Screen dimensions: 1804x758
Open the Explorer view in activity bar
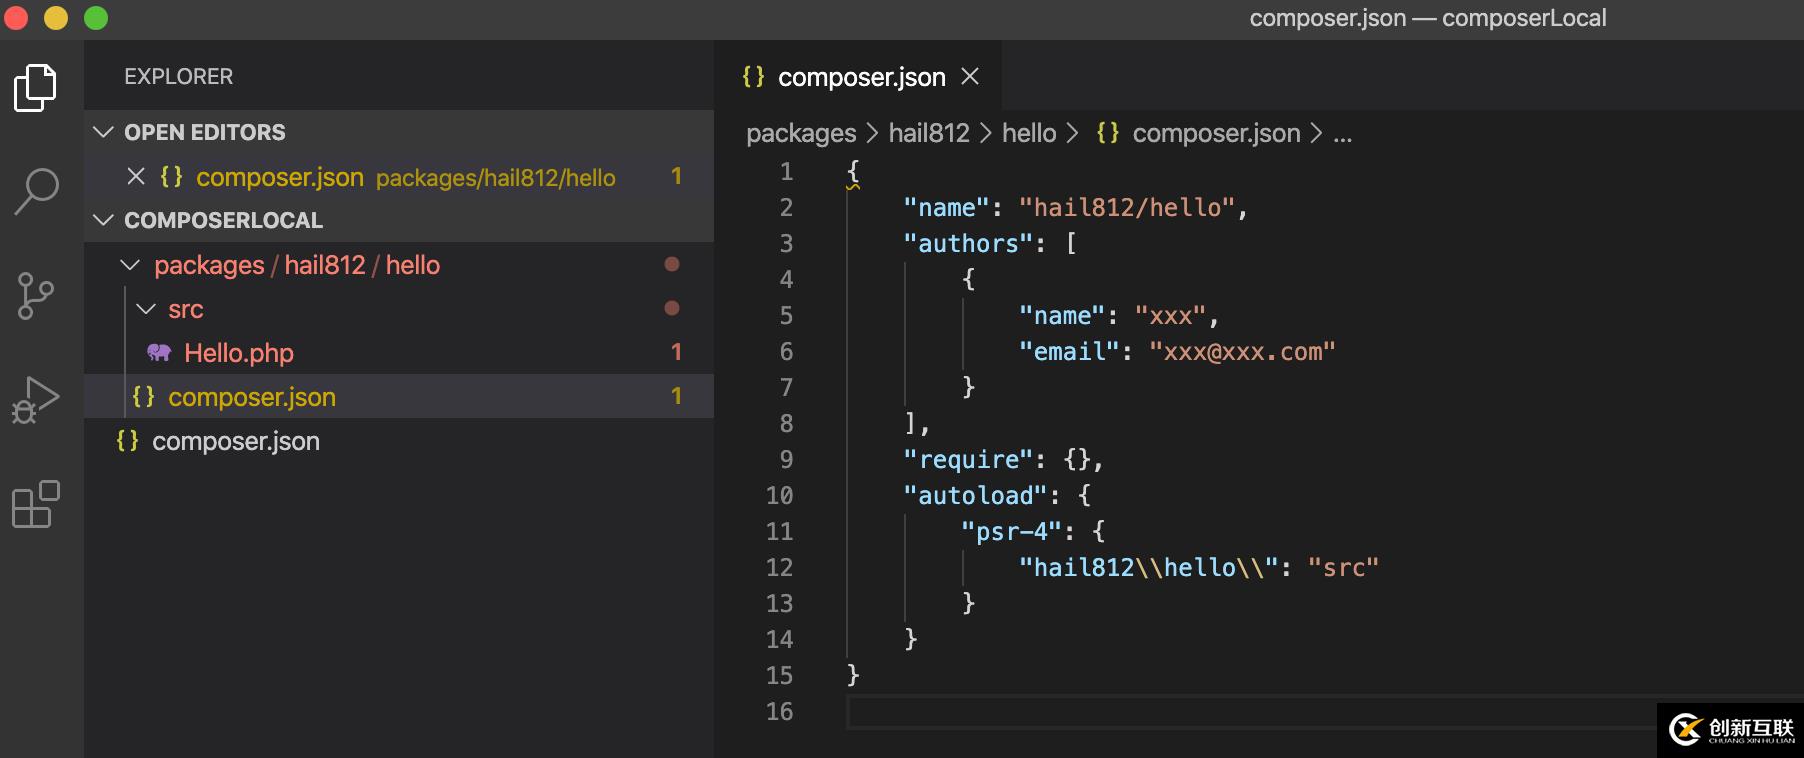(36, 88)
